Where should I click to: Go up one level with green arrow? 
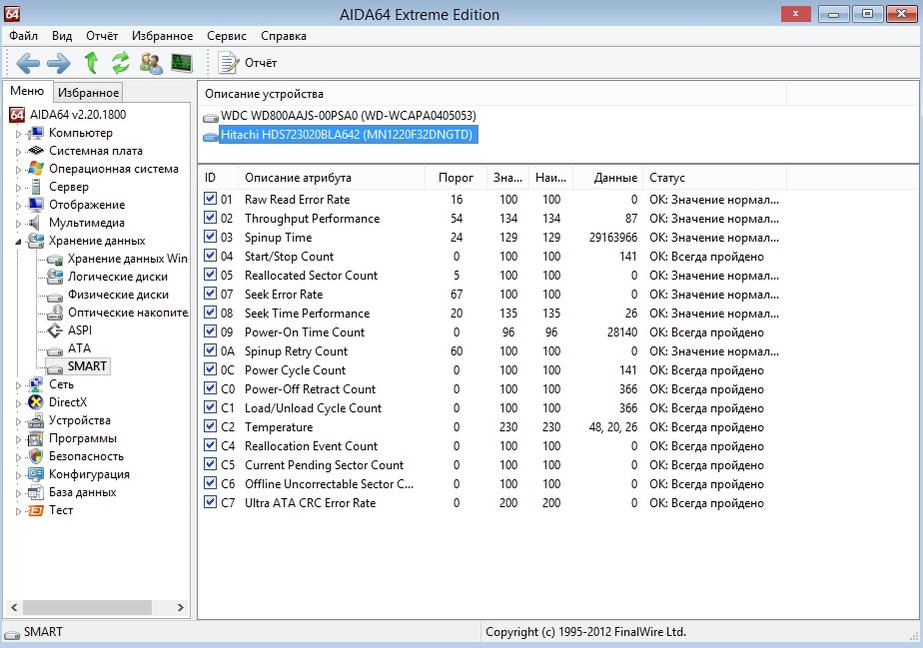point(91,62)
